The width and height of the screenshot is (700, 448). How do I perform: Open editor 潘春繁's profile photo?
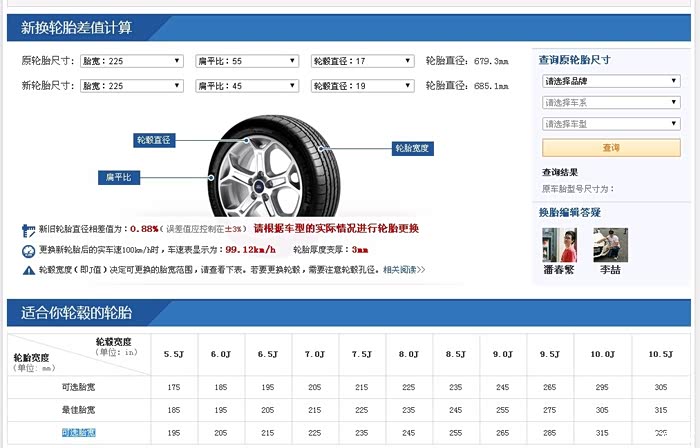pos(559,244)
